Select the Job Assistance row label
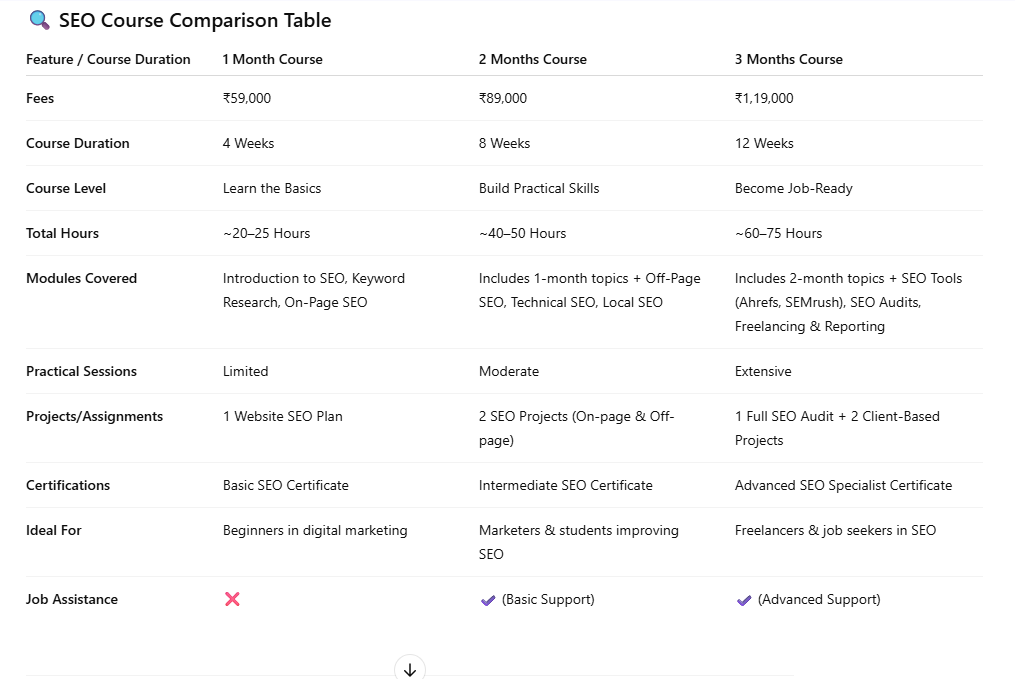Viewport: 1015px width, 679px height. (72, 599)
